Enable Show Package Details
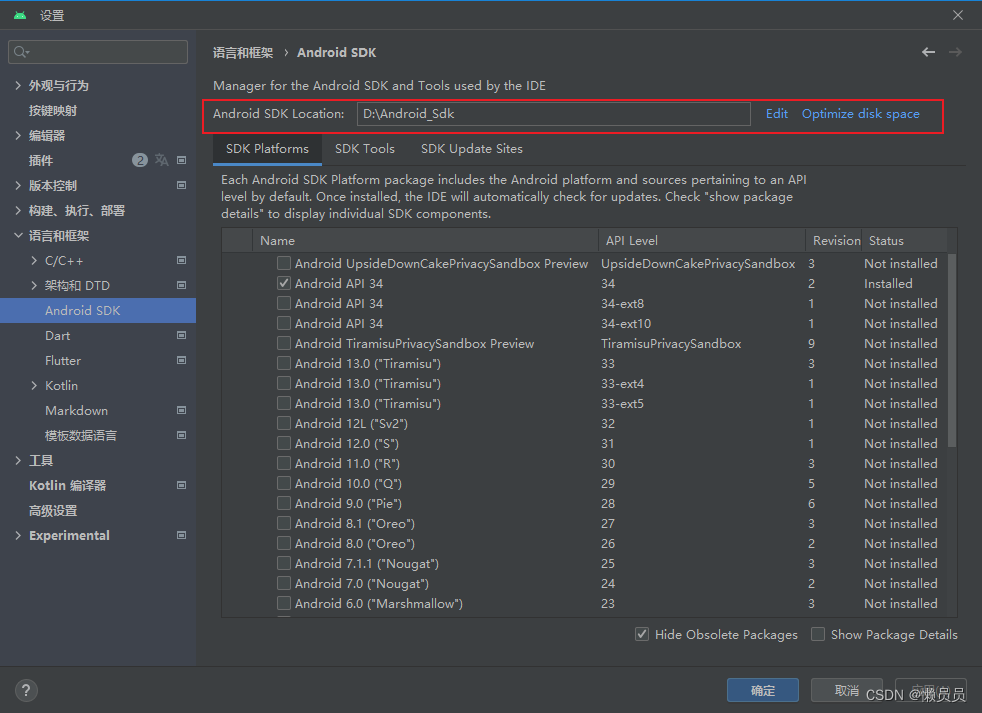The height and width of the screenshot is (713, 982). point(817,634)
